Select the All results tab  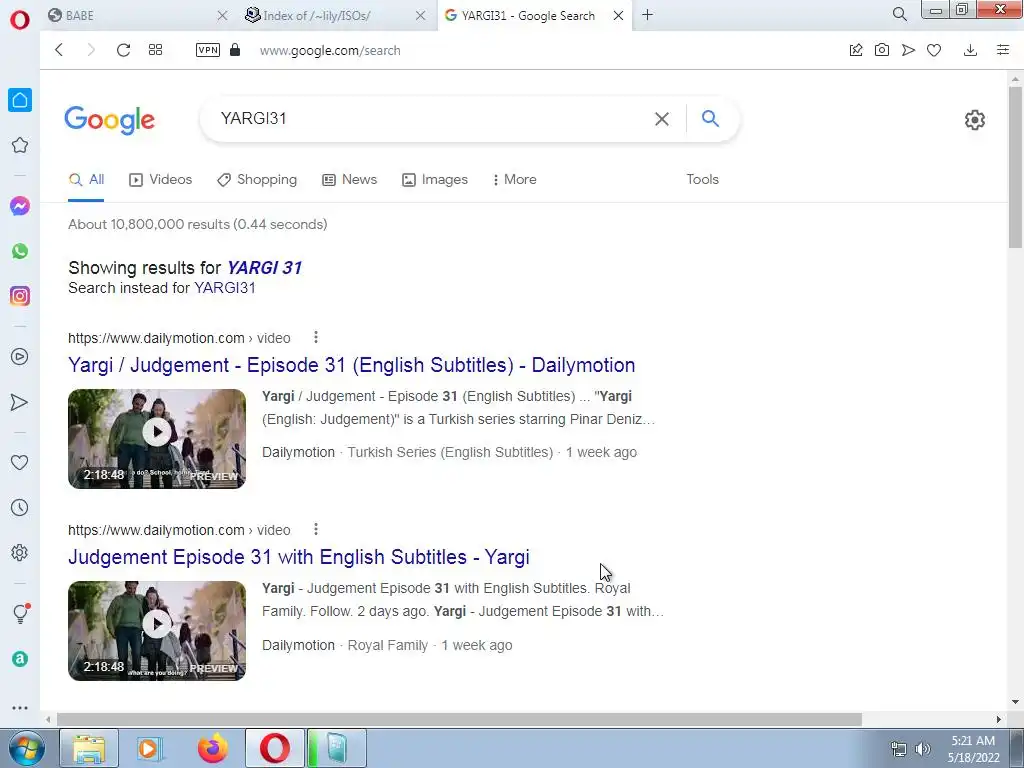86,180
